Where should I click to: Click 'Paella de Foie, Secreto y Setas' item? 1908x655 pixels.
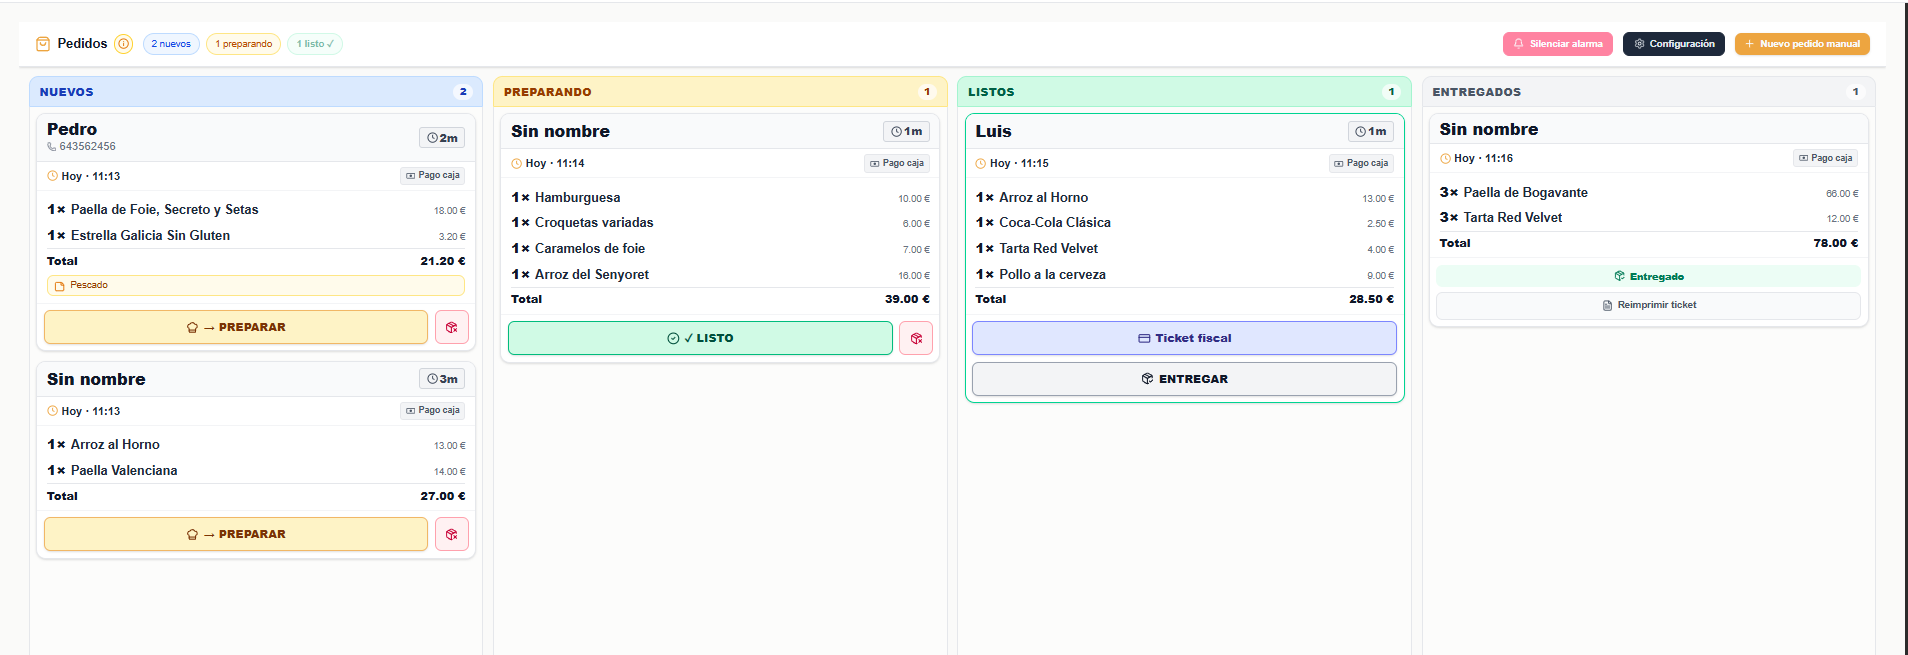(x=165, y=210)
